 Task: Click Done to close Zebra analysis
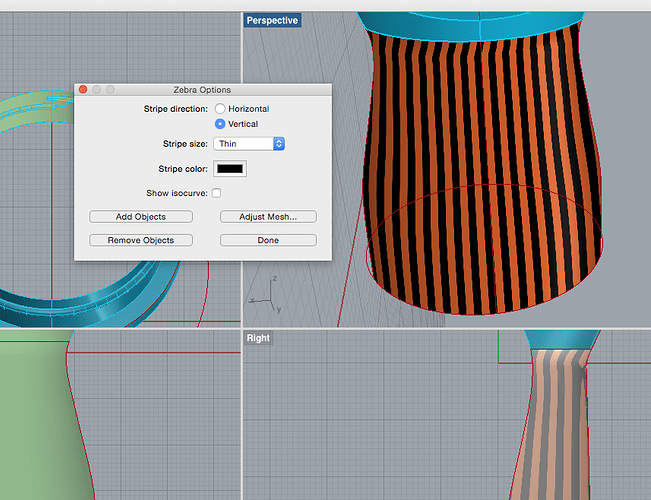pyautogui.click(x=268, y=240)
